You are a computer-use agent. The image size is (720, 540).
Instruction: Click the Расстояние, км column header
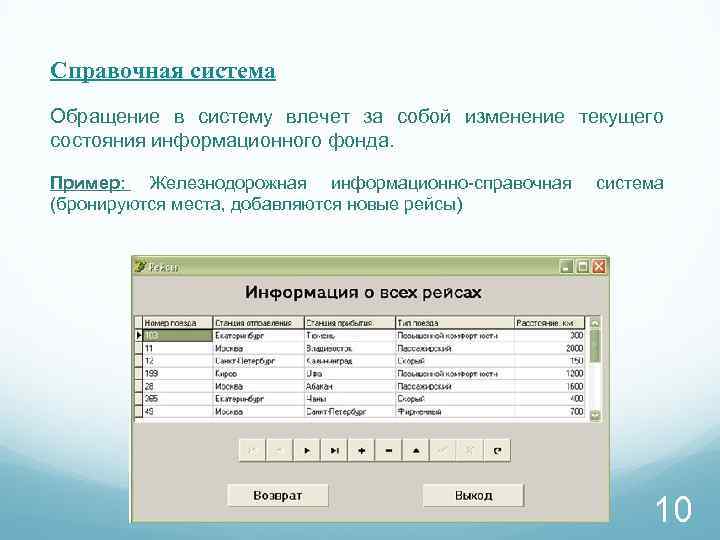point(549,323)
